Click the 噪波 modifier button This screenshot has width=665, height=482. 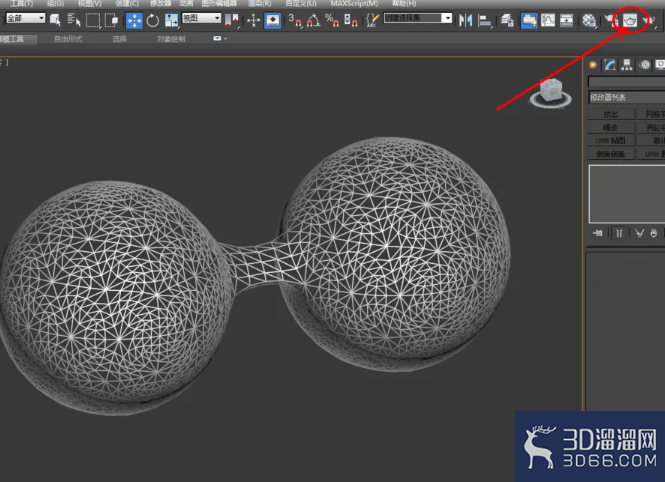[x=611, y=128]
